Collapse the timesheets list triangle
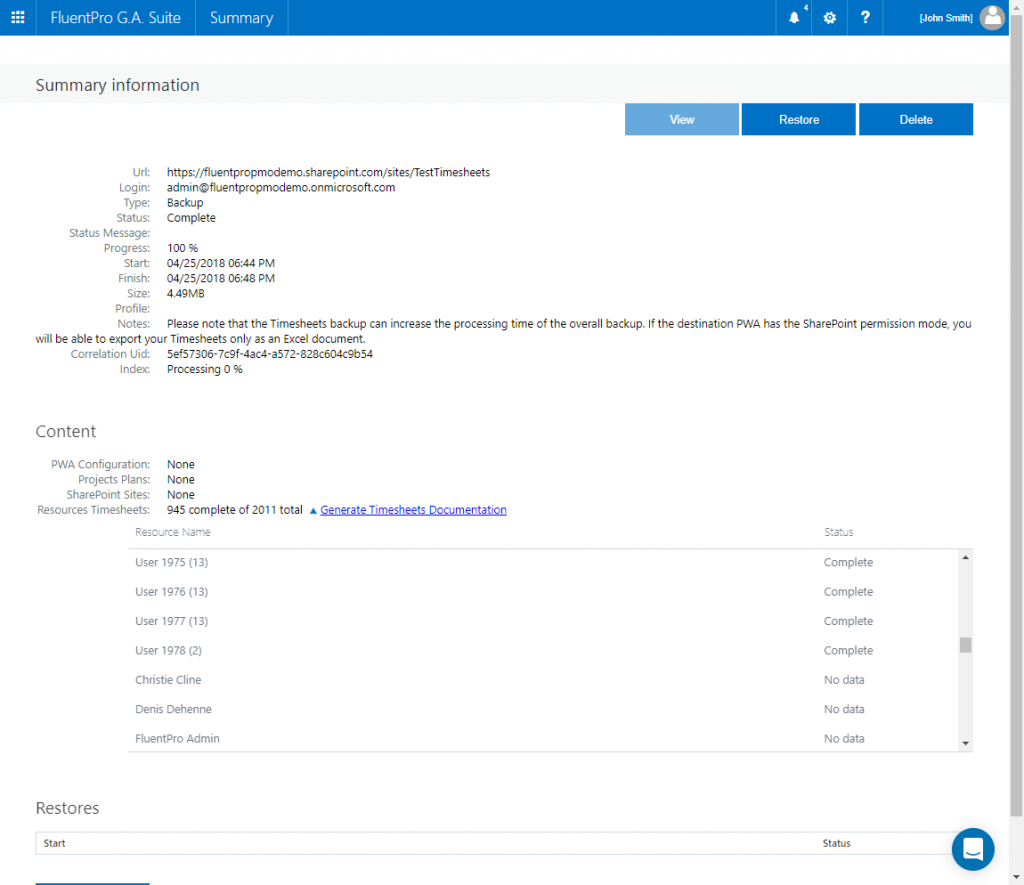This screenshot has width=1024, height=885. click(313, 511)
